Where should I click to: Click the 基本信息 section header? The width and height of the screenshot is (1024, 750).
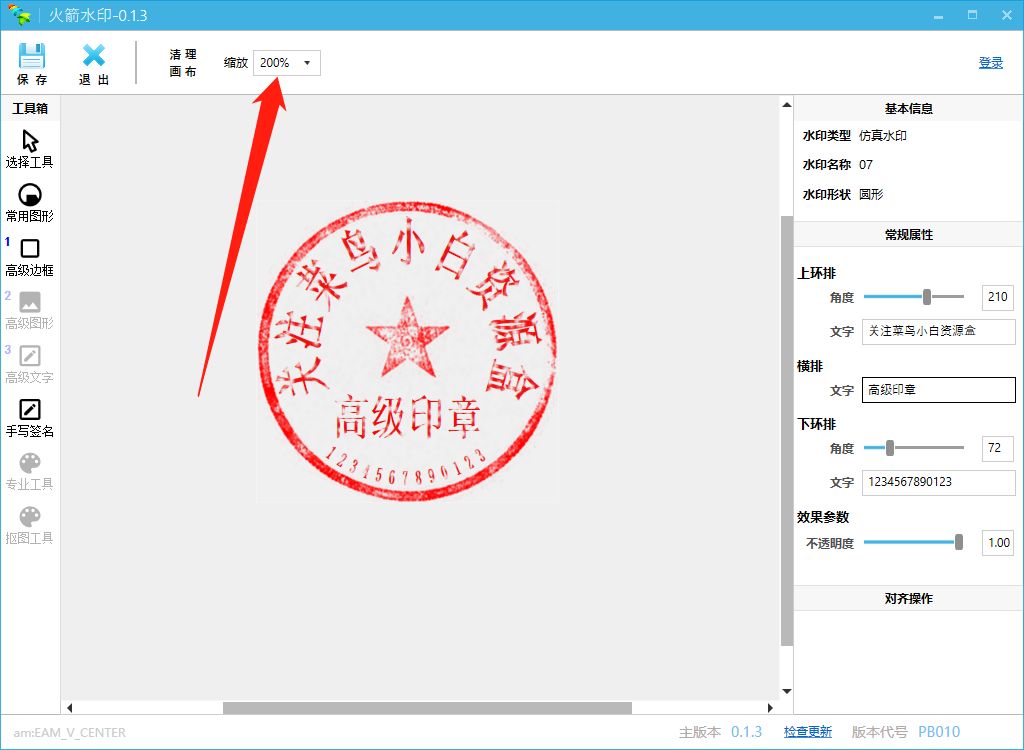[908, 108]
